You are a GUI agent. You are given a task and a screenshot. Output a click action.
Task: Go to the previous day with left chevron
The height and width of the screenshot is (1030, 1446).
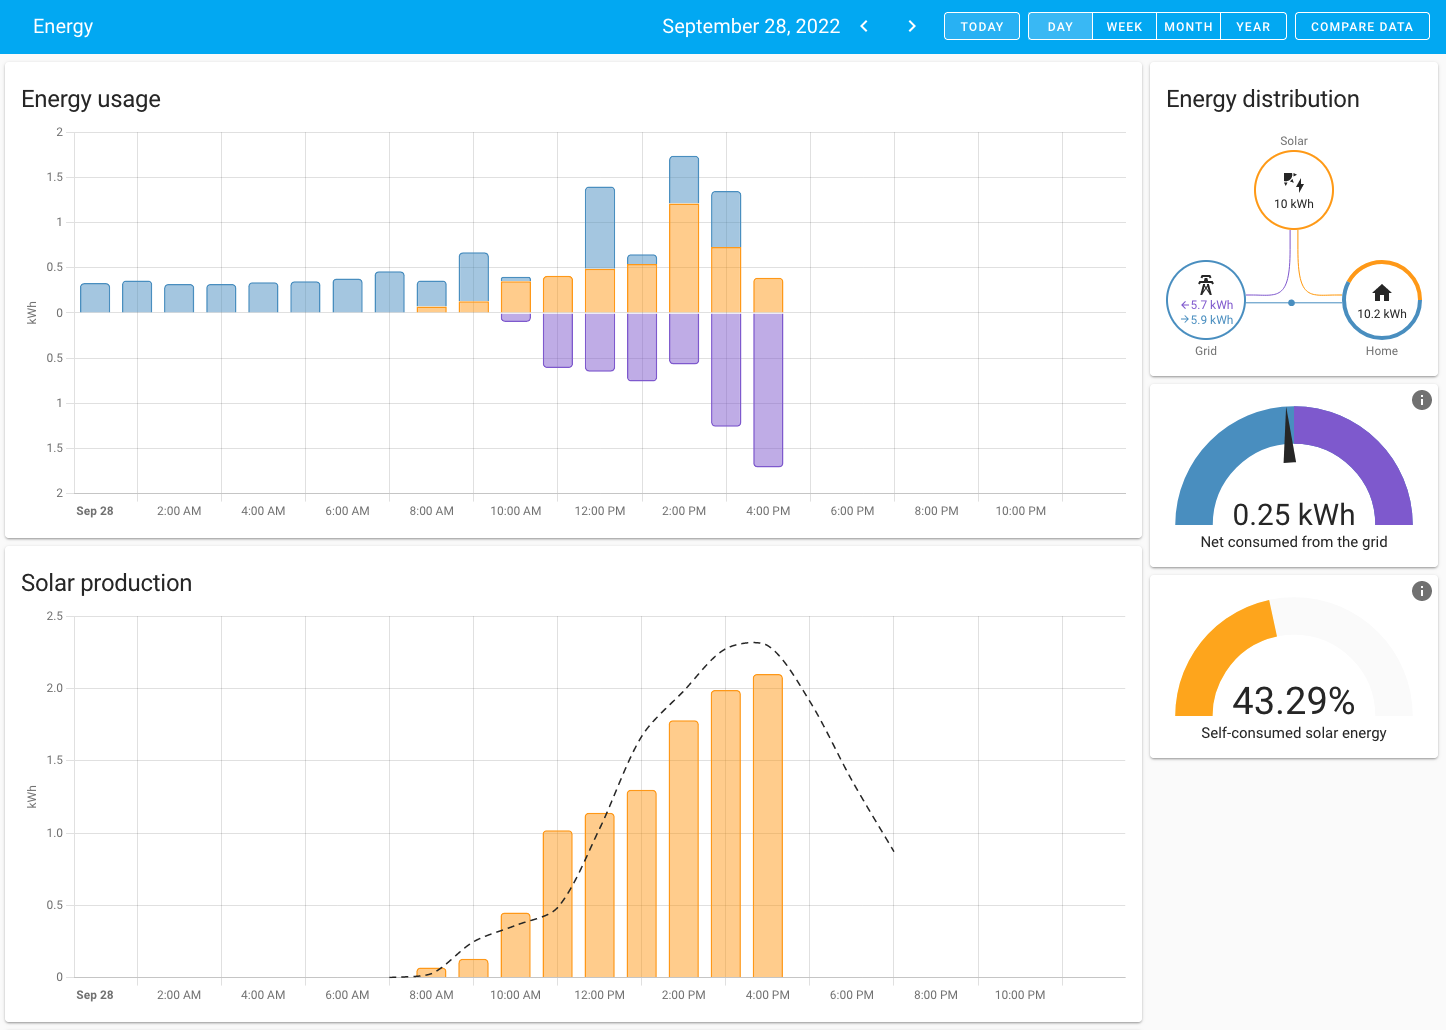(x=864, y=26)
